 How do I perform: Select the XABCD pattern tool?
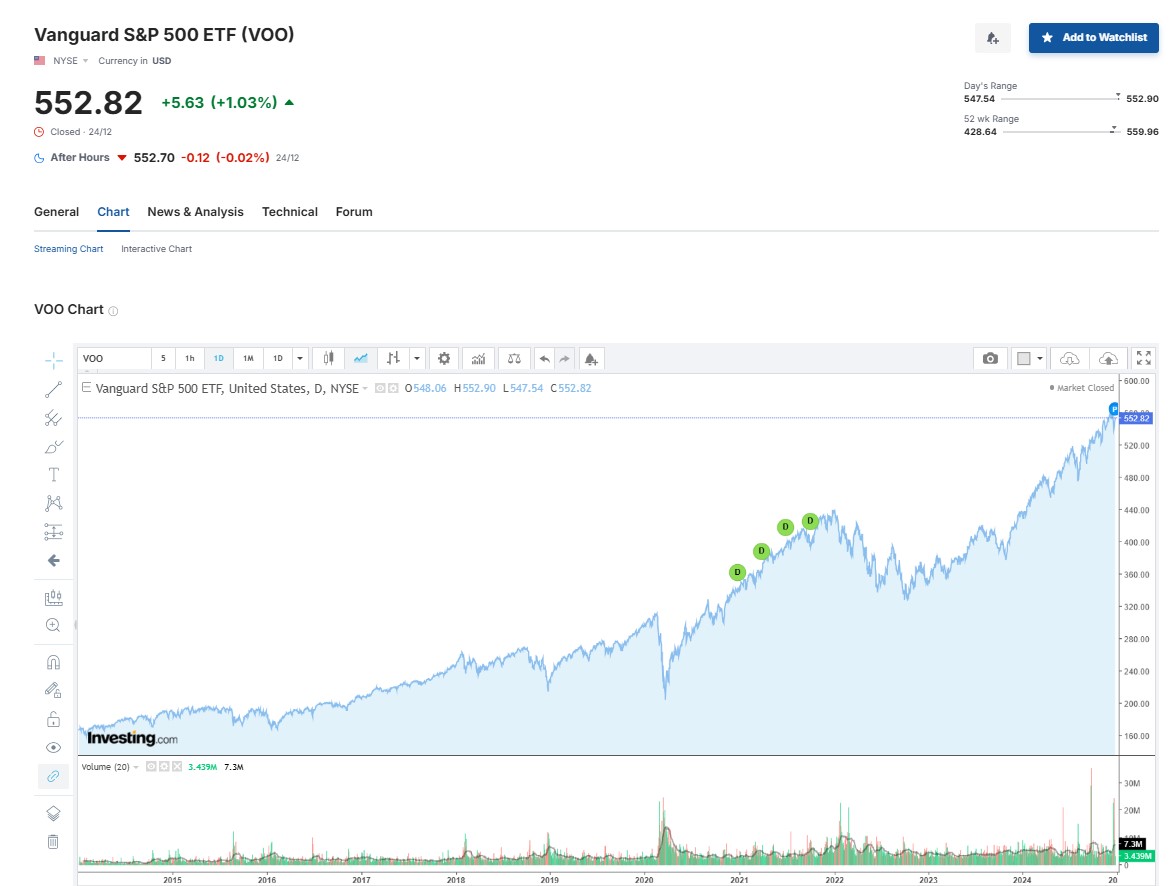(x=54, y=503)
